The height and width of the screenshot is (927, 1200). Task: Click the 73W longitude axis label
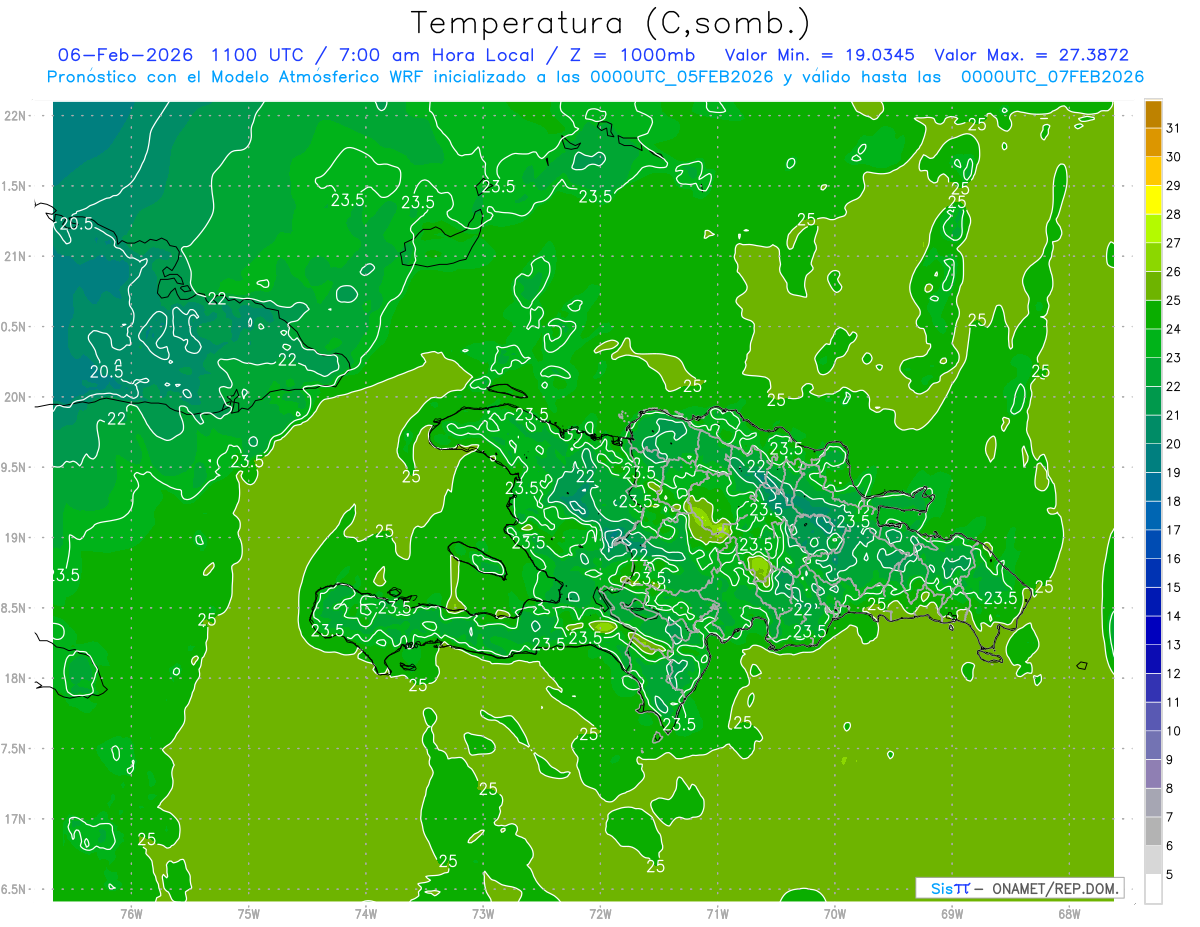pos(483,913)
